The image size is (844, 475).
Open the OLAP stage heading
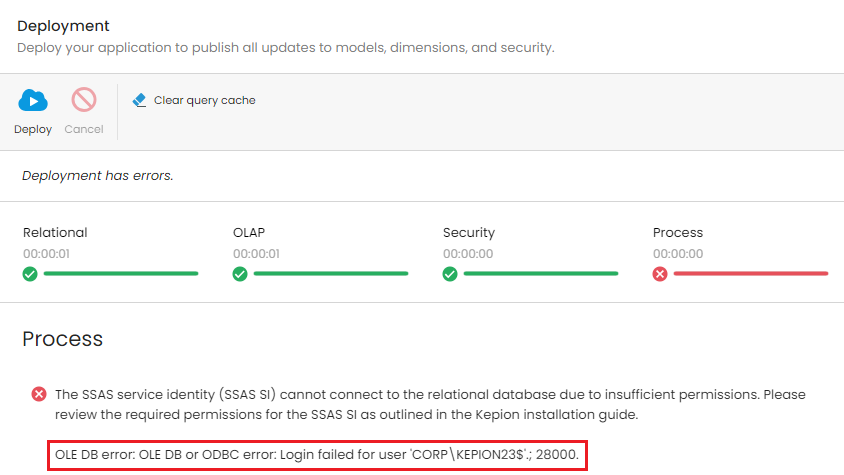click(249, 233)
